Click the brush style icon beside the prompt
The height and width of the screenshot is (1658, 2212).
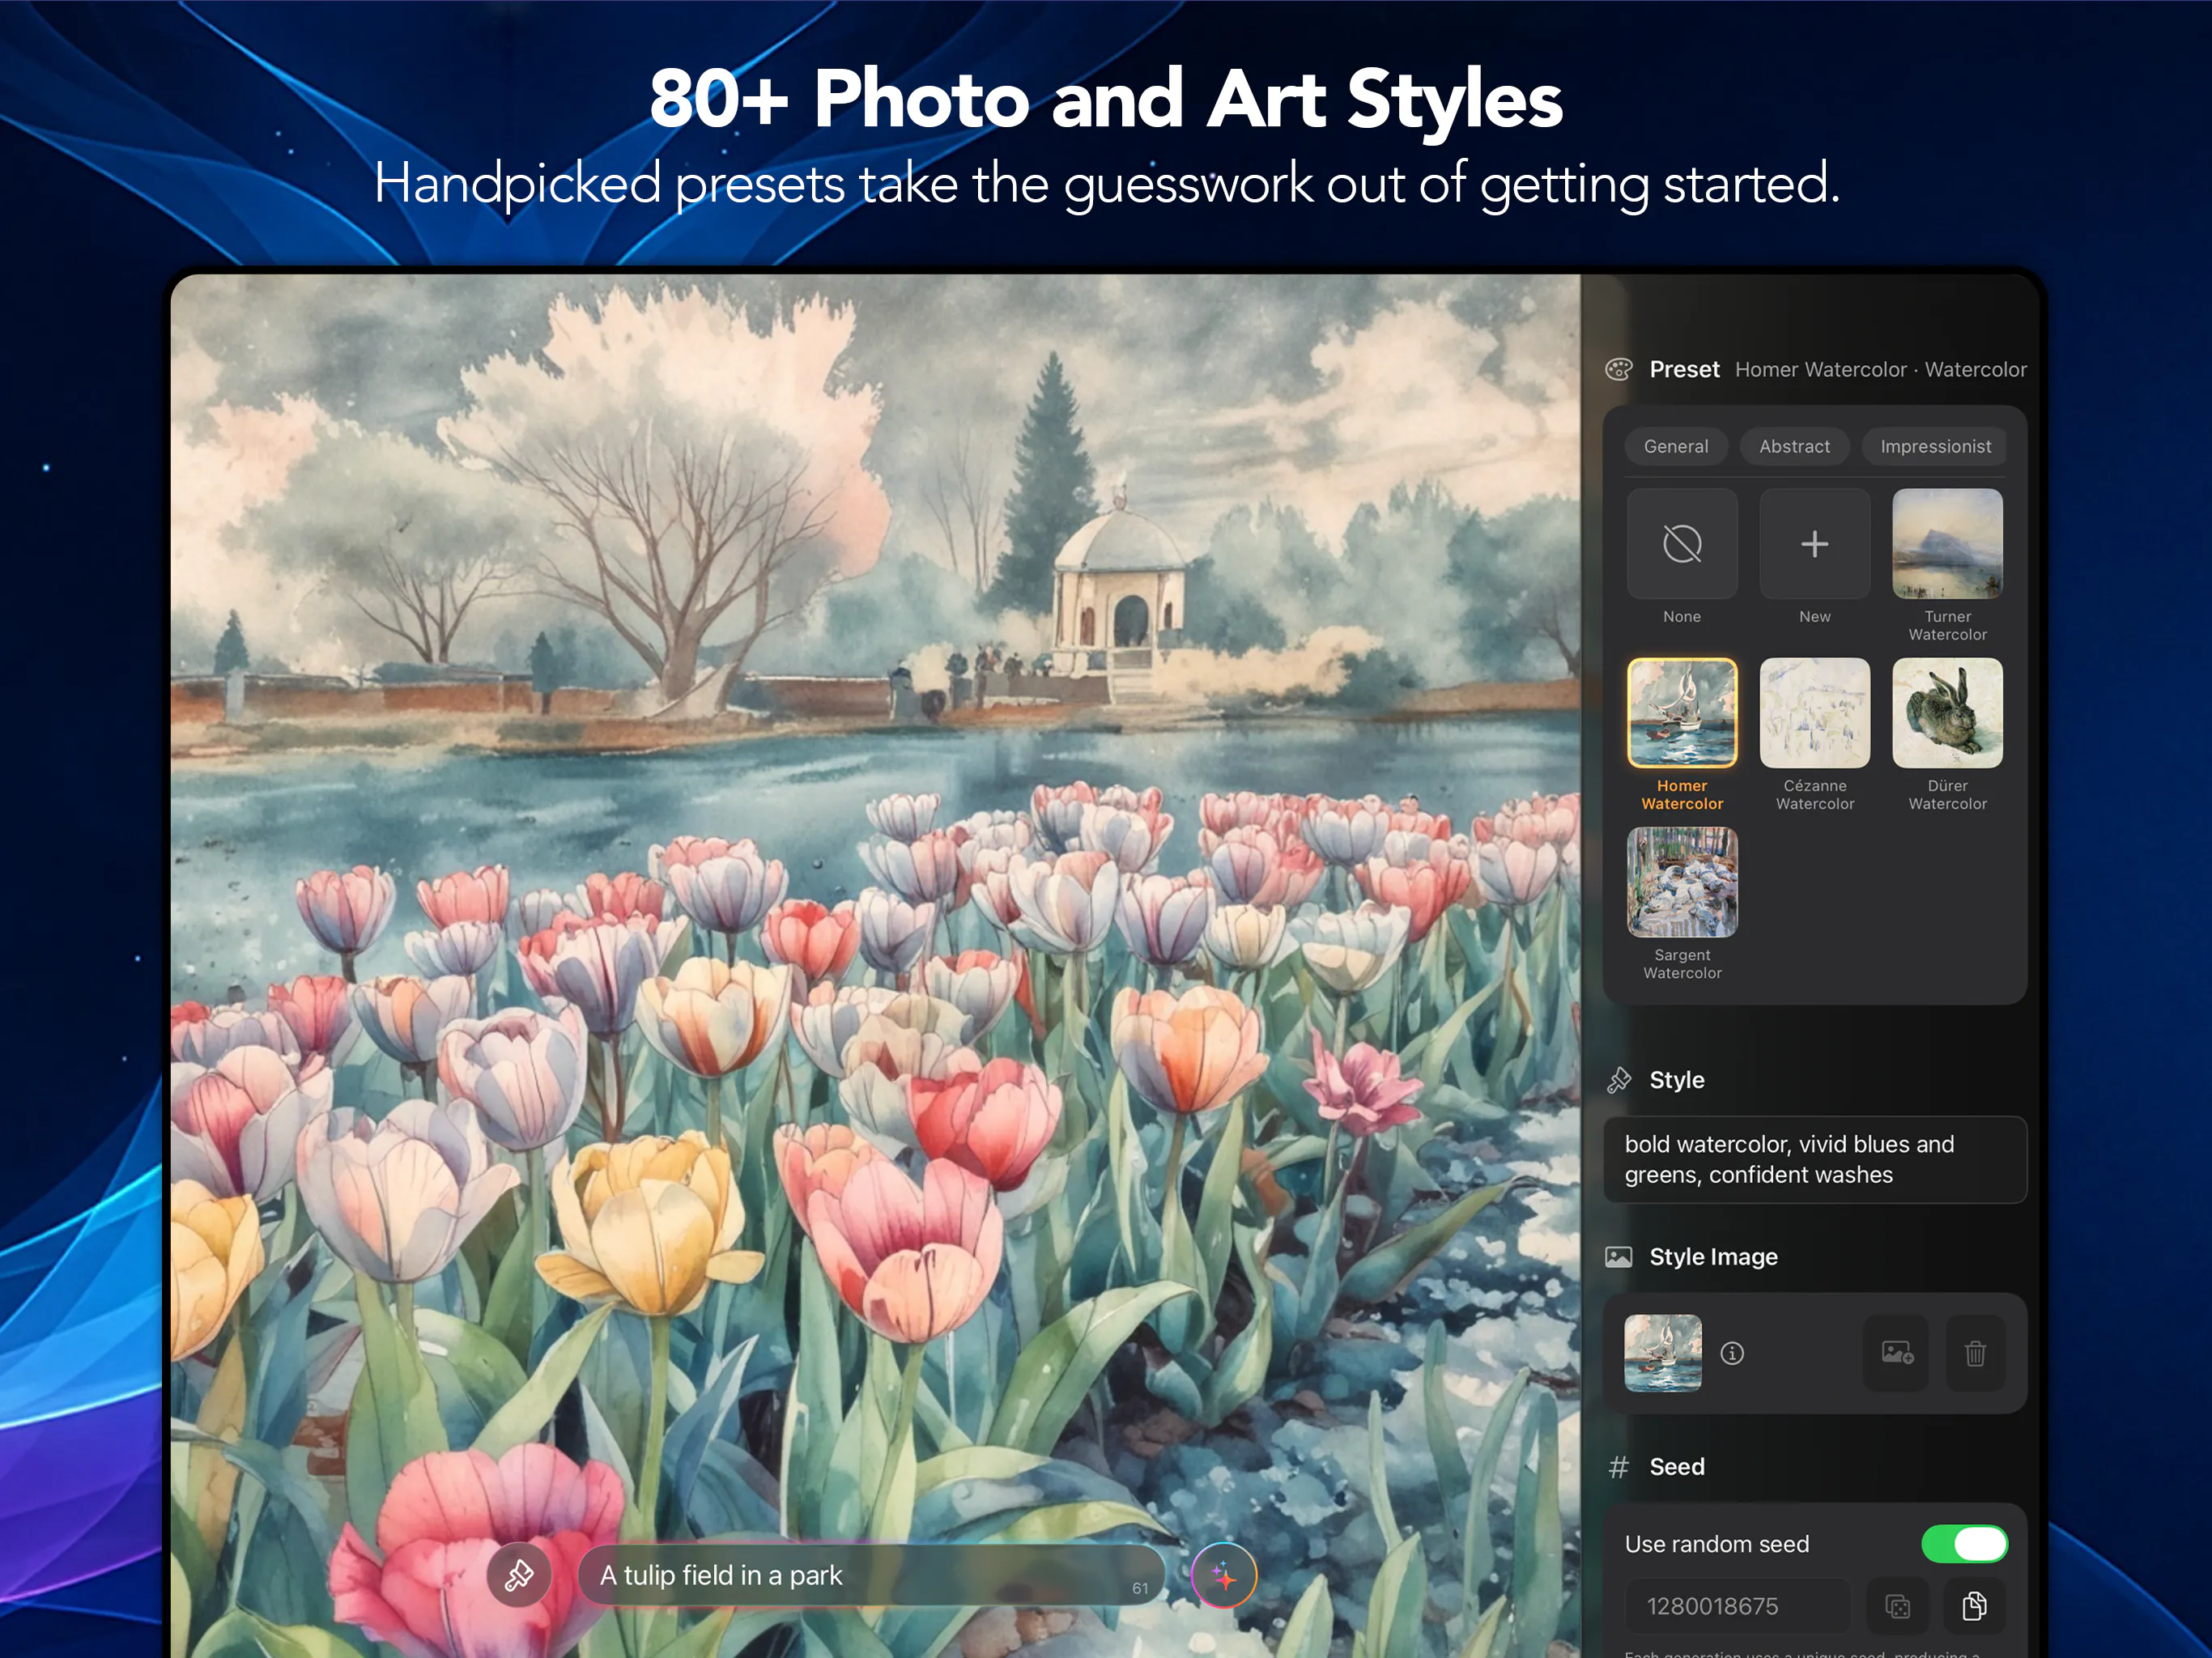pyautogui.click(x=518, y=1575)
